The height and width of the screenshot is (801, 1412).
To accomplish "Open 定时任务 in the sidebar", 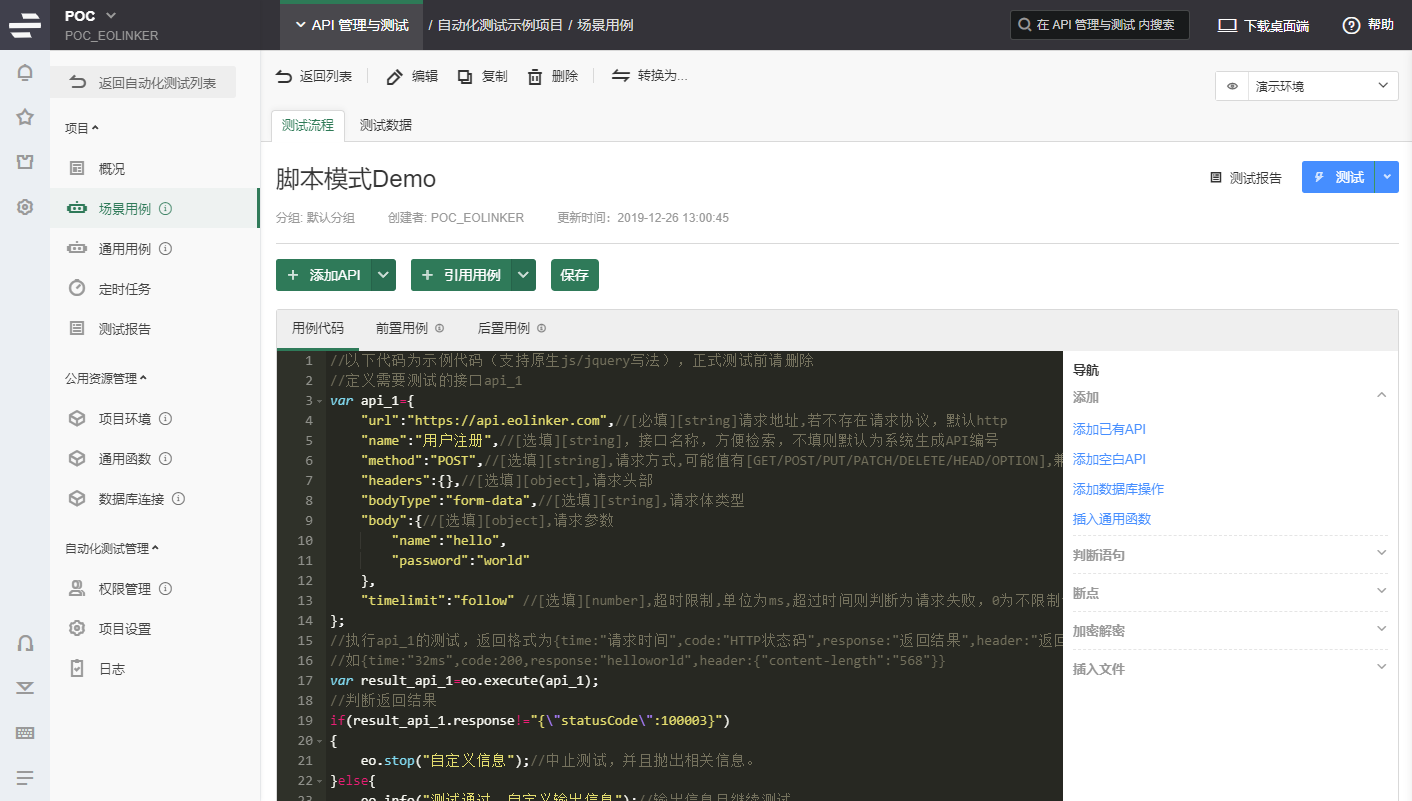I will coord(124,289).
